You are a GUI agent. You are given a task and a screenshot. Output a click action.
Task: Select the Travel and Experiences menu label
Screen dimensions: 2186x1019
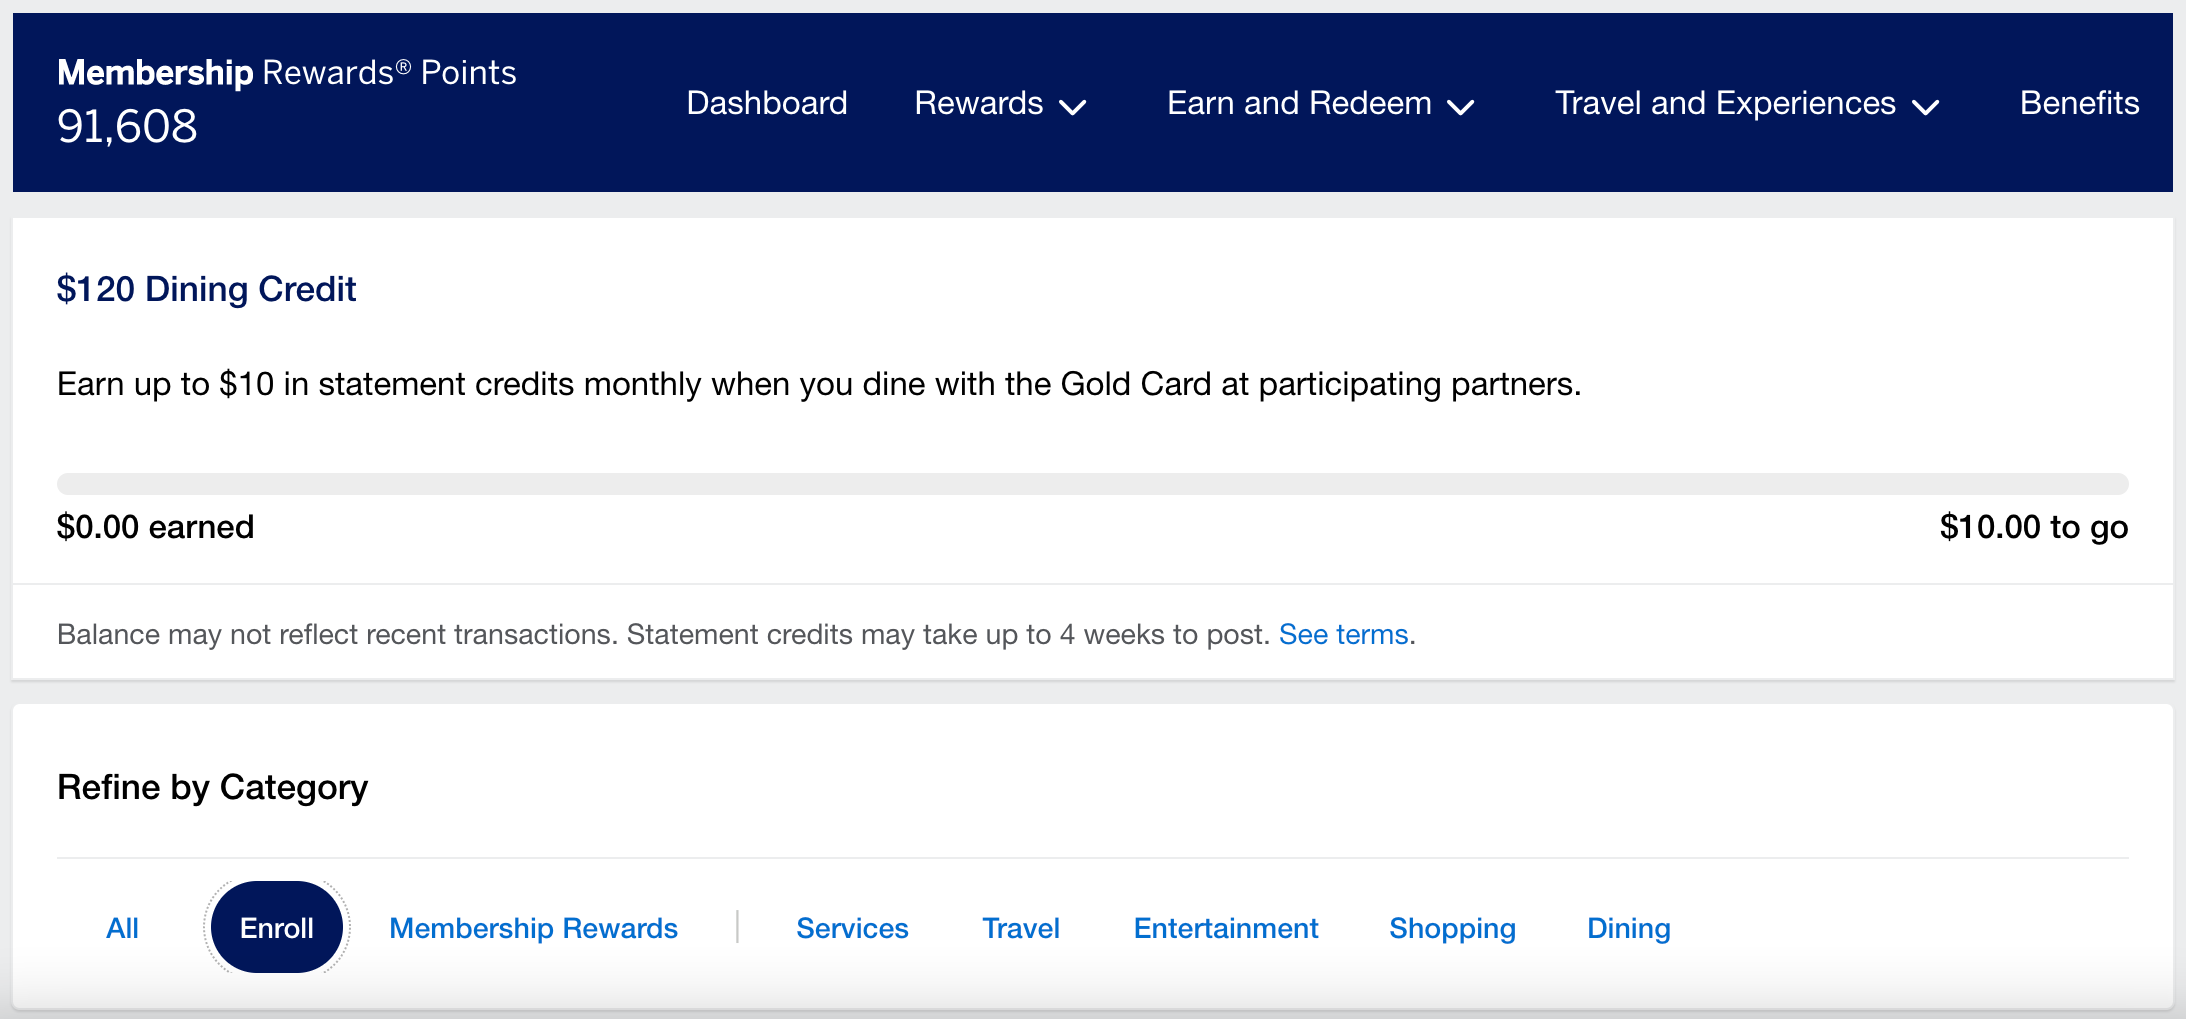[x=1724, y=103]
